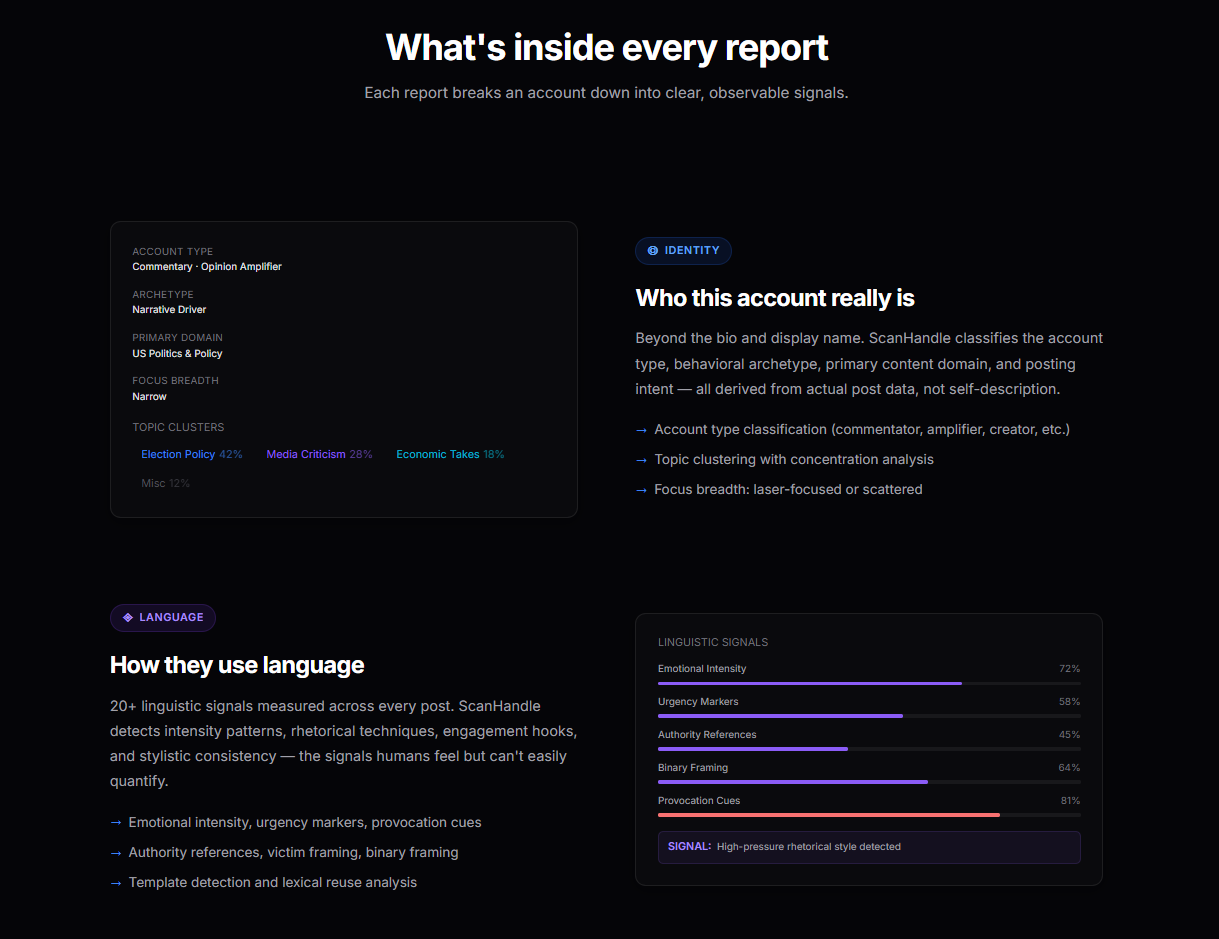Image resolution: width=1219 pixels, height=939 pixels.
Task: Click "Commentary · Opinion Amplifier" account type value
Action: pyautogui.click(x=207, y=267)
